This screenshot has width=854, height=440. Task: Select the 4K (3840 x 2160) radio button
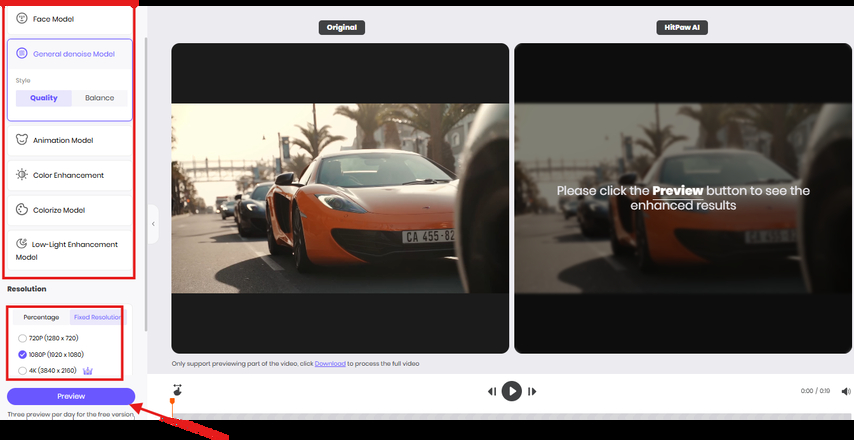tap(22, 371)
